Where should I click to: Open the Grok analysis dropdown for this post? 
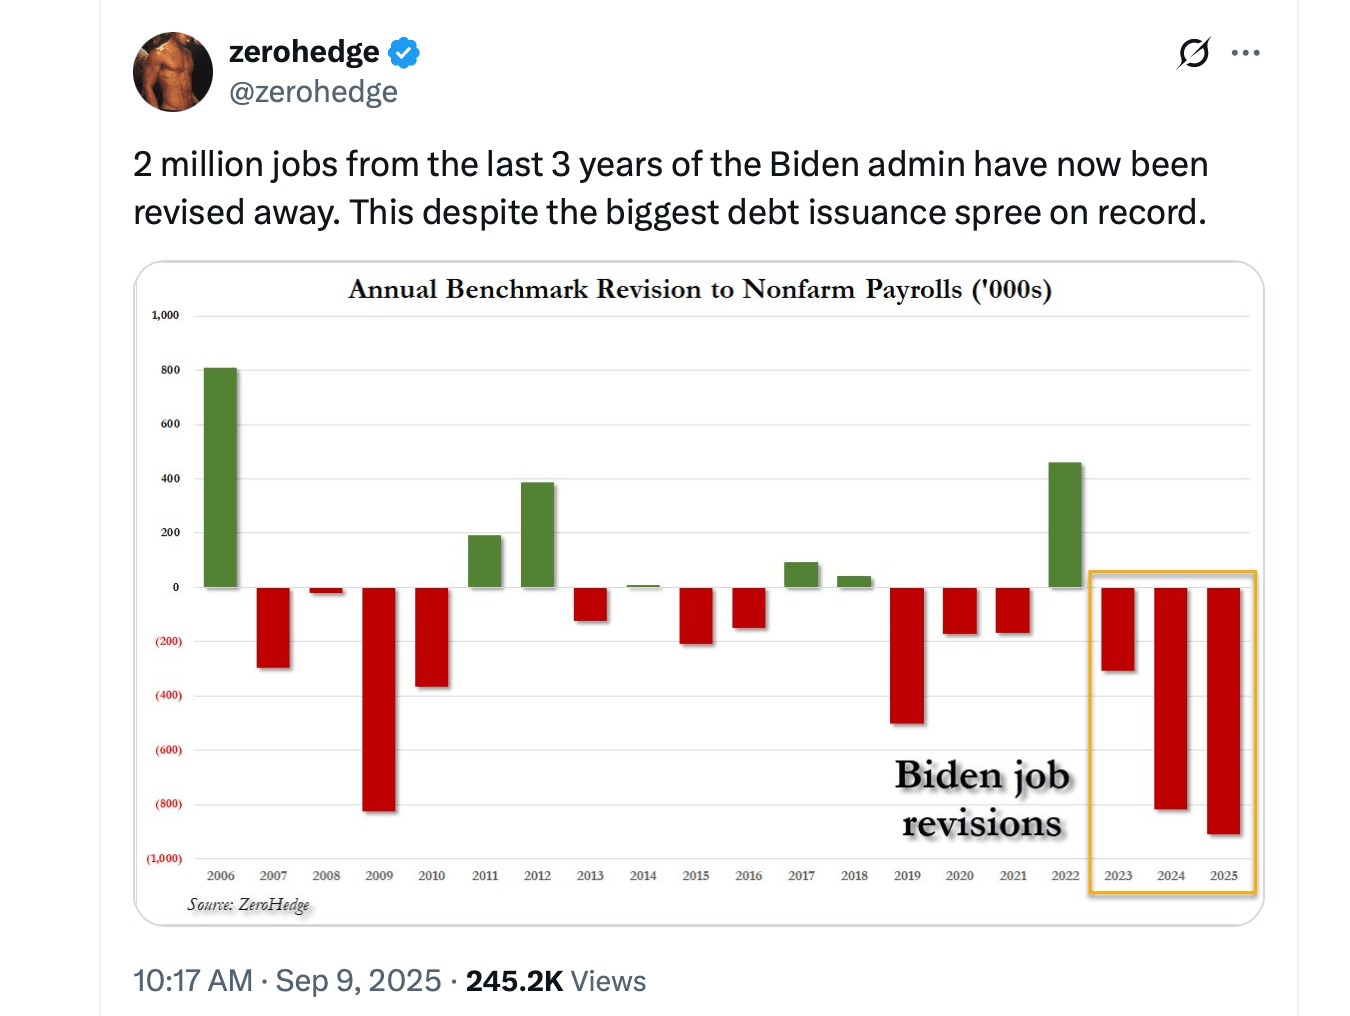[1192, 53]
